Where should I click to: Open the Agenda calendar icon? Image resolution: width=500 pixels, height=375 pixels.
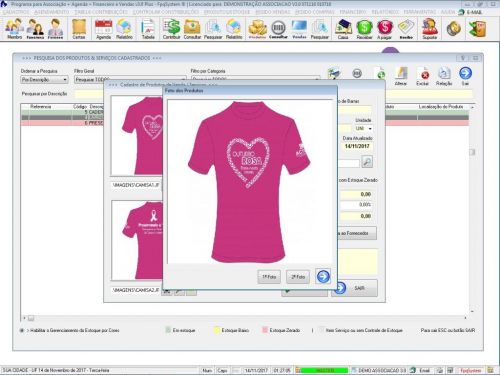coord(103,29)
